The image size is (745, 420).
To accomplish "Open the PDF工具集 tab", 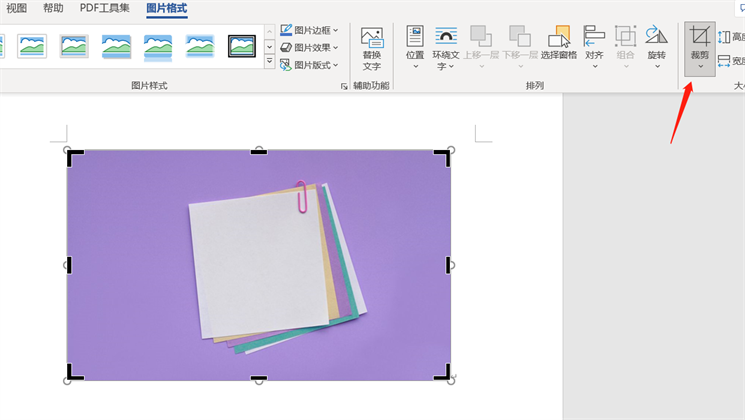I will coord(105,9).
